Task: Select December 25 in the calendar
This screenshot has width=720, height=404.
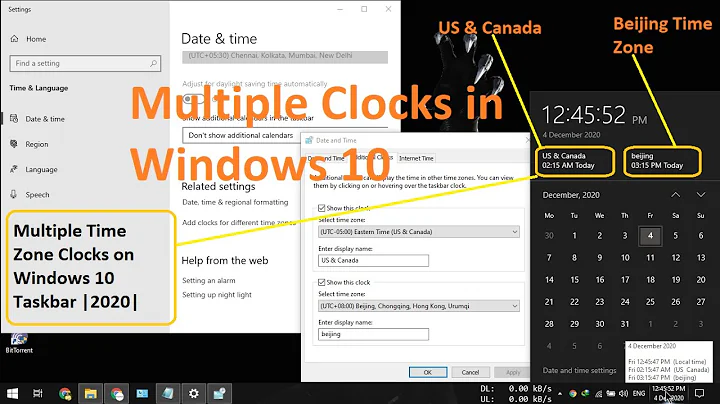Action: 650,302
